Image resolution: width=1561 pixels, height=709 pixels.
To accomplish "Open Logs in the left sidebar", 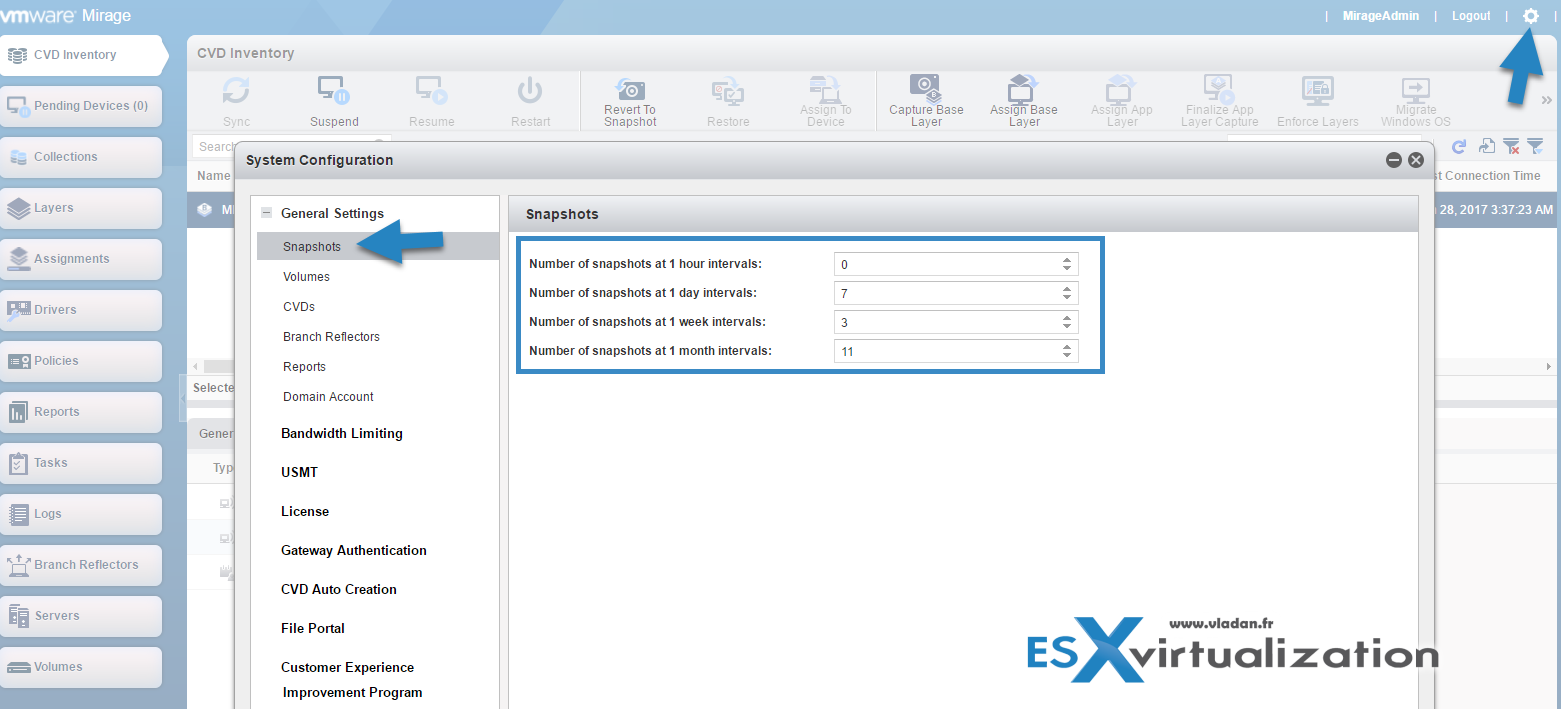I will point(81,514).
